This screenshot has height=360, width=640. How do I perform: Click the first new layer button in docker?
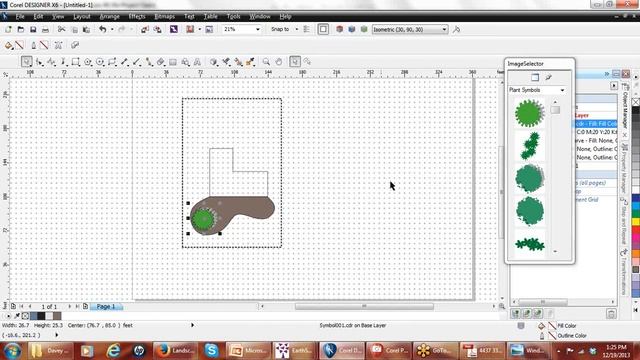point(516,313)
